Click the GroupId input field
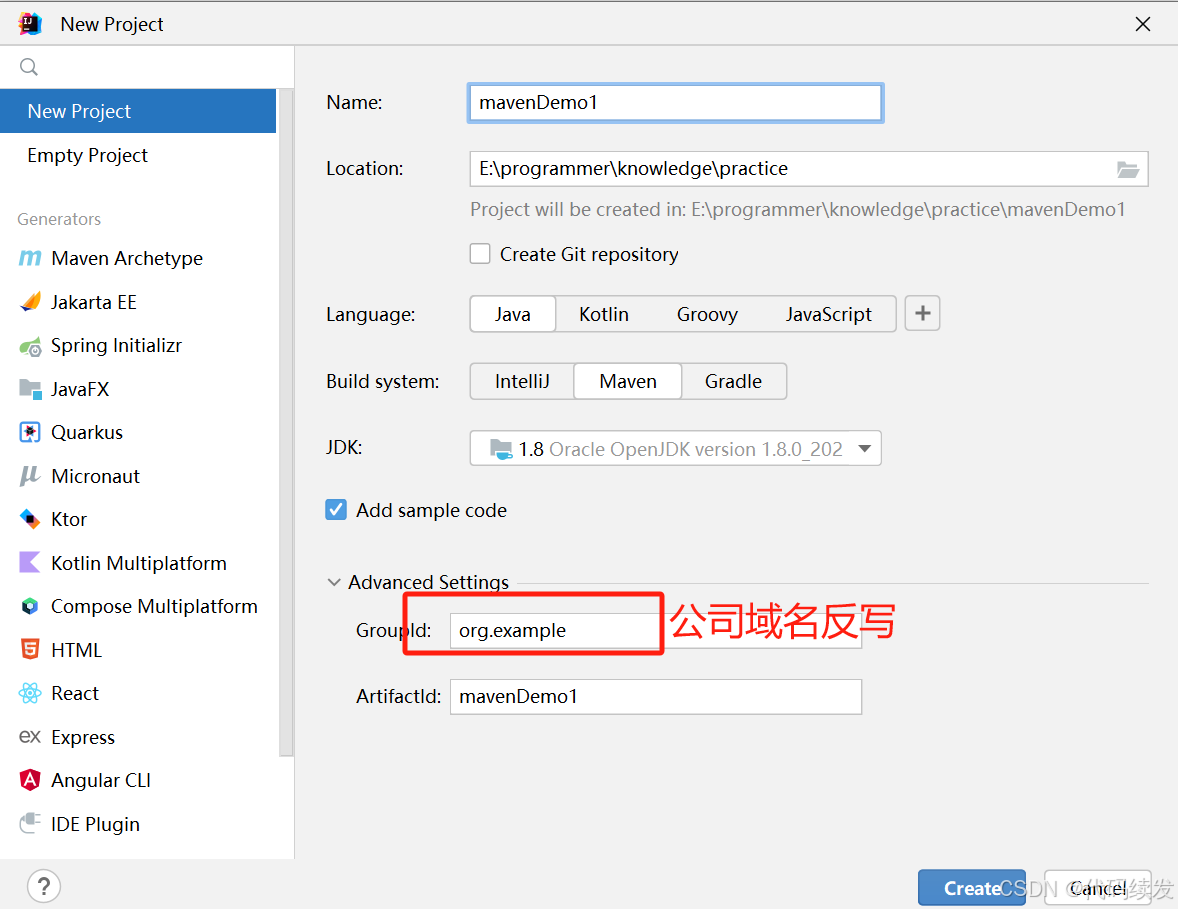This screenshot has height=909, width=1178. click(x=656, y=630)
